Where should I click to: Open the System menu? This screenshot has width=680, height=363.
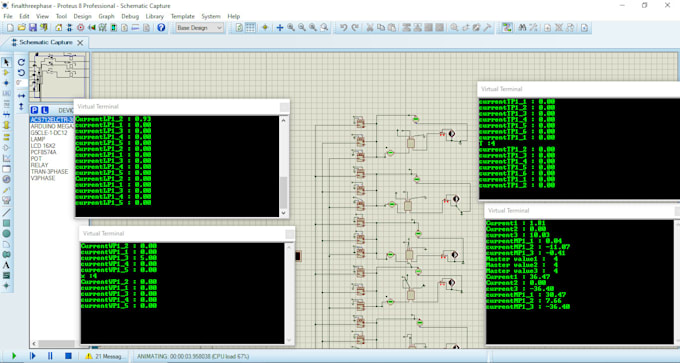pos(211,16)
